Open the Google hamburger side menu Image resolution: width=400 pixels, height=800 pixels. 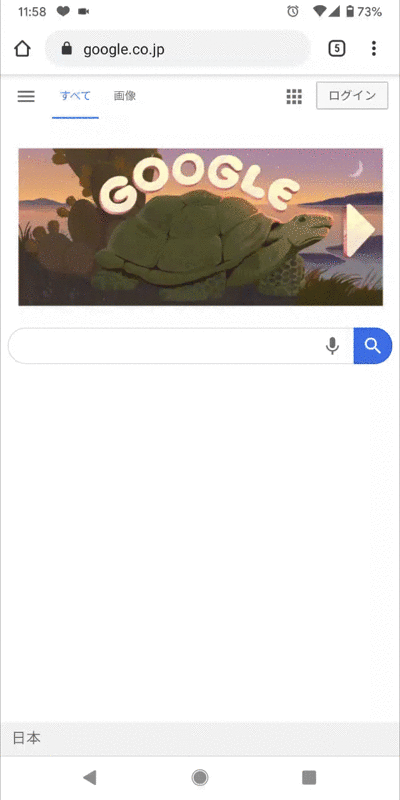click(x=26, y=96)
